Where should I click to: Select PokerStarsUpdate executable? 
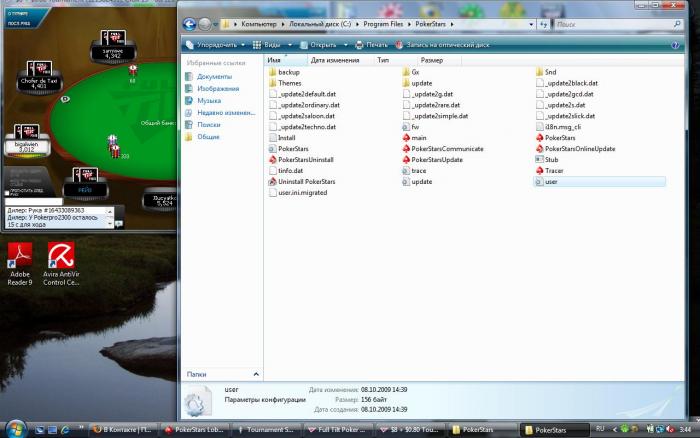coord(432,160)
